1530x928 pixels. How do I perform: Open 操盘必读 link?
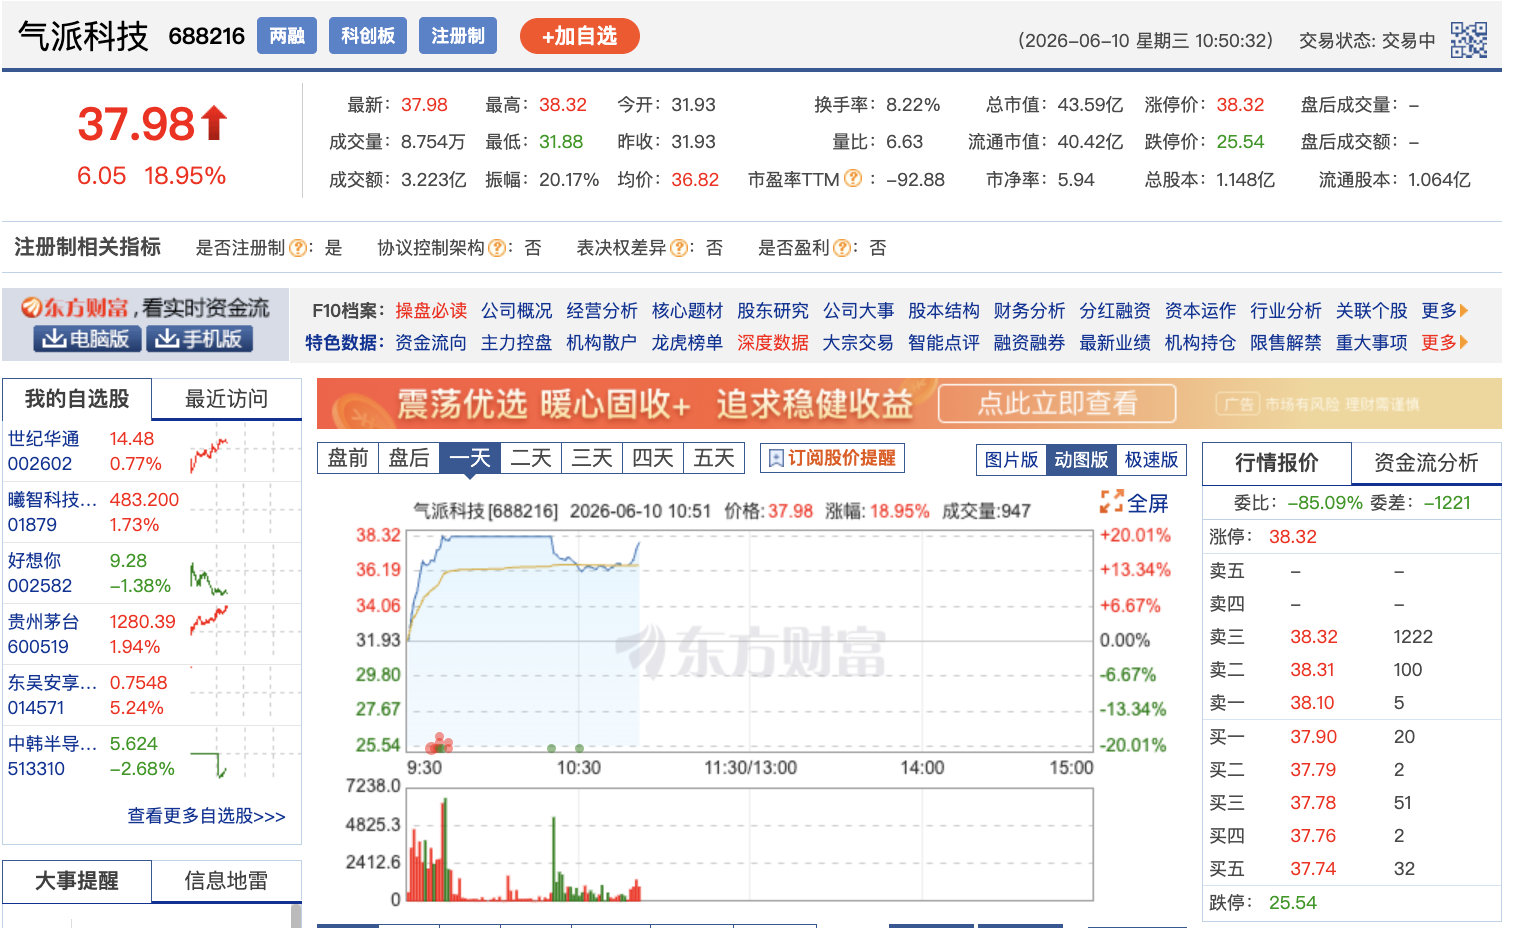431,311
